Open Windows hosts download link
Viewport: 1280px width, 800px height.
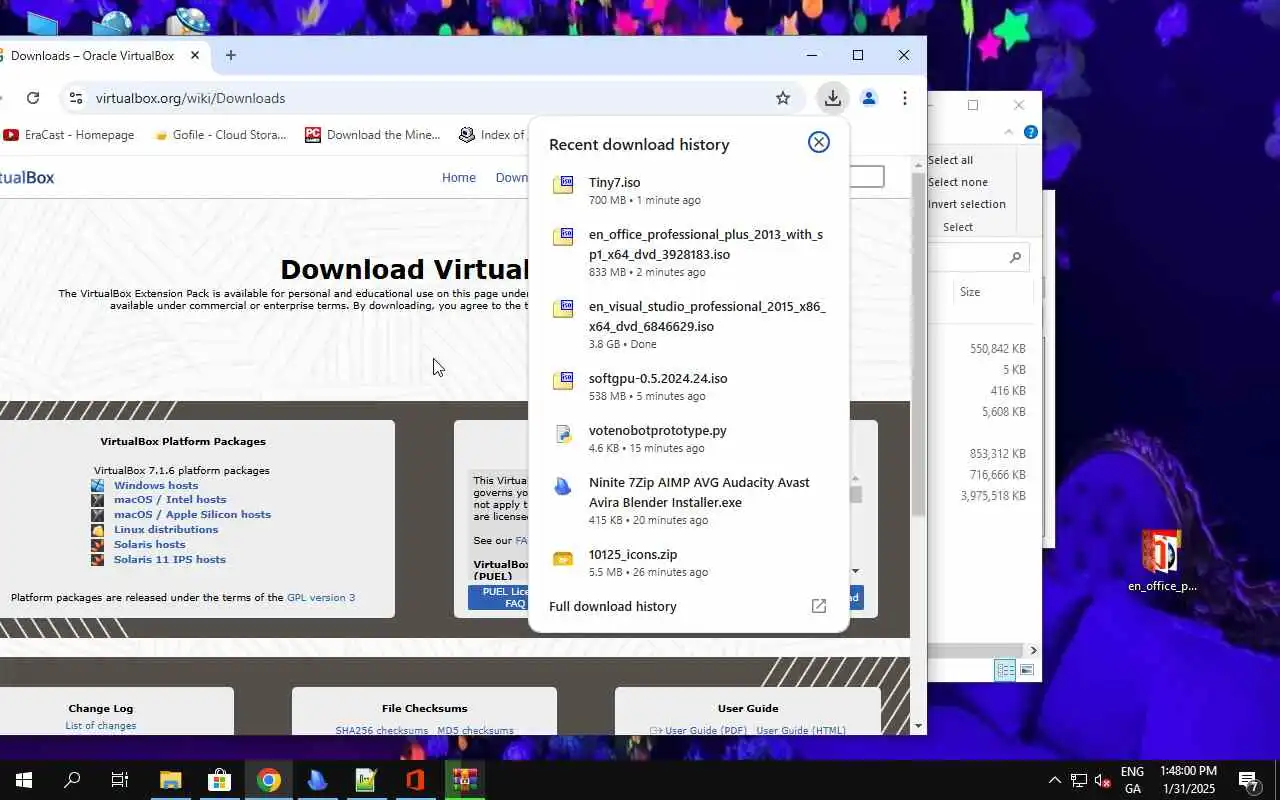[x=156, y=485]
